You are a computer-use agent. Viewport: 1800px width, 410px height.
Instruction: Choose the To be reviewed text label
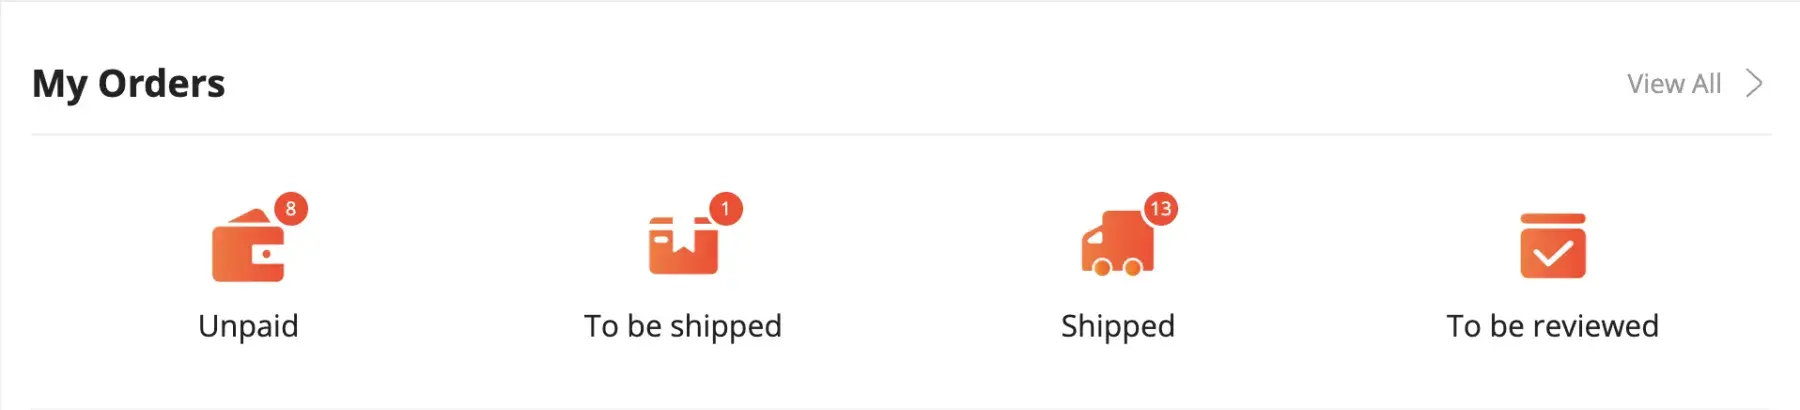pos(1552,326)
